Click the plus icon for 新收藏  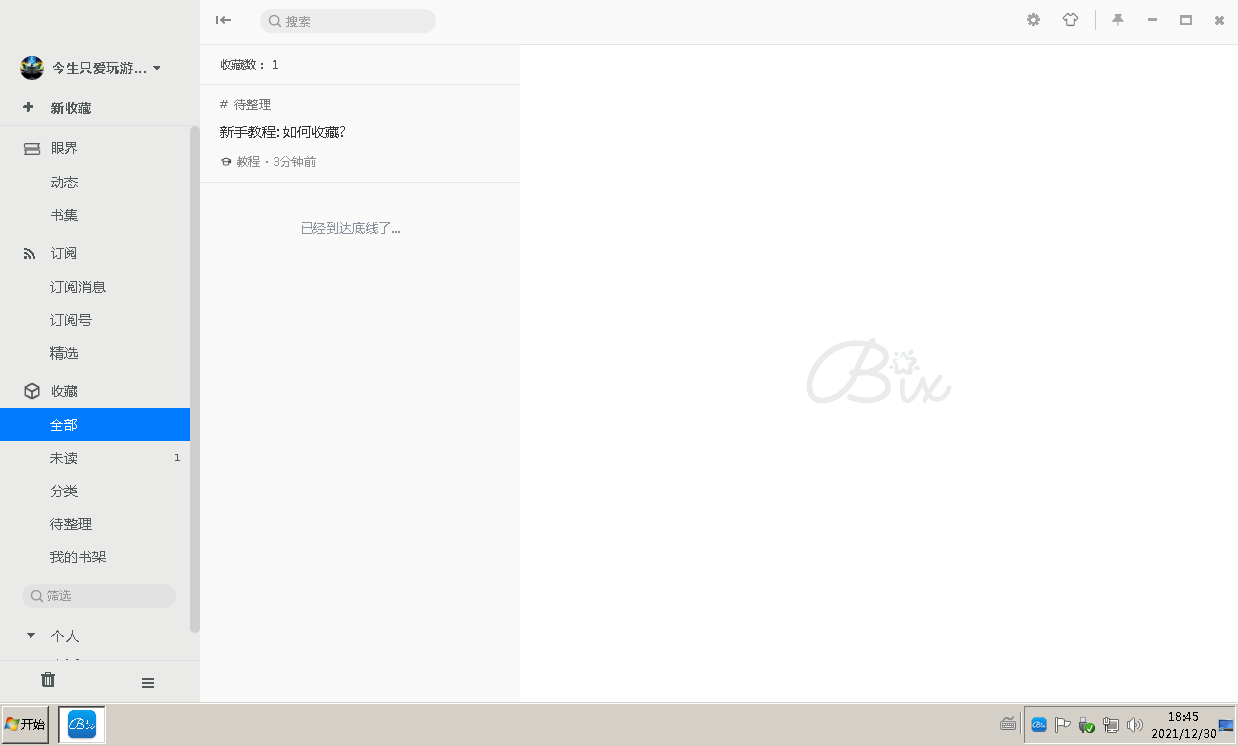click(28, 107)
